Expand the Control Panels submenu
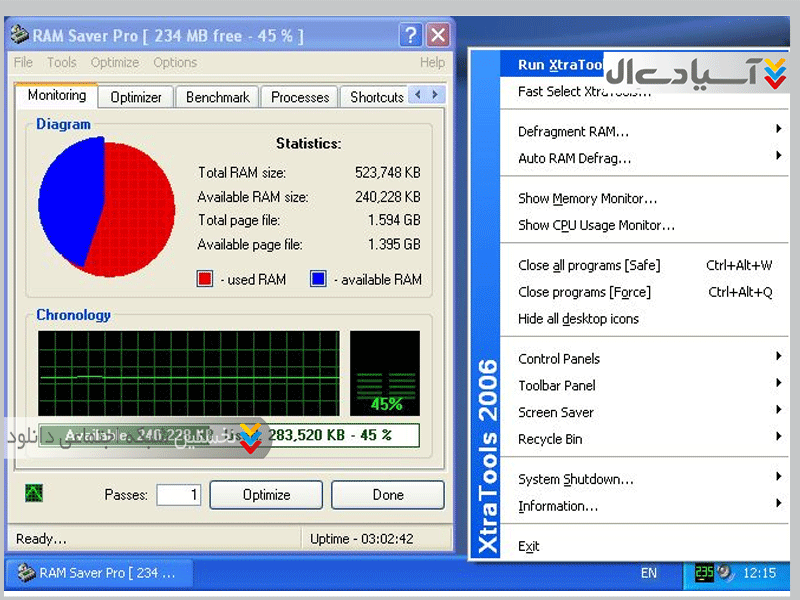The width and height of the screenshot is (800, 600). (x=559, y=358)
